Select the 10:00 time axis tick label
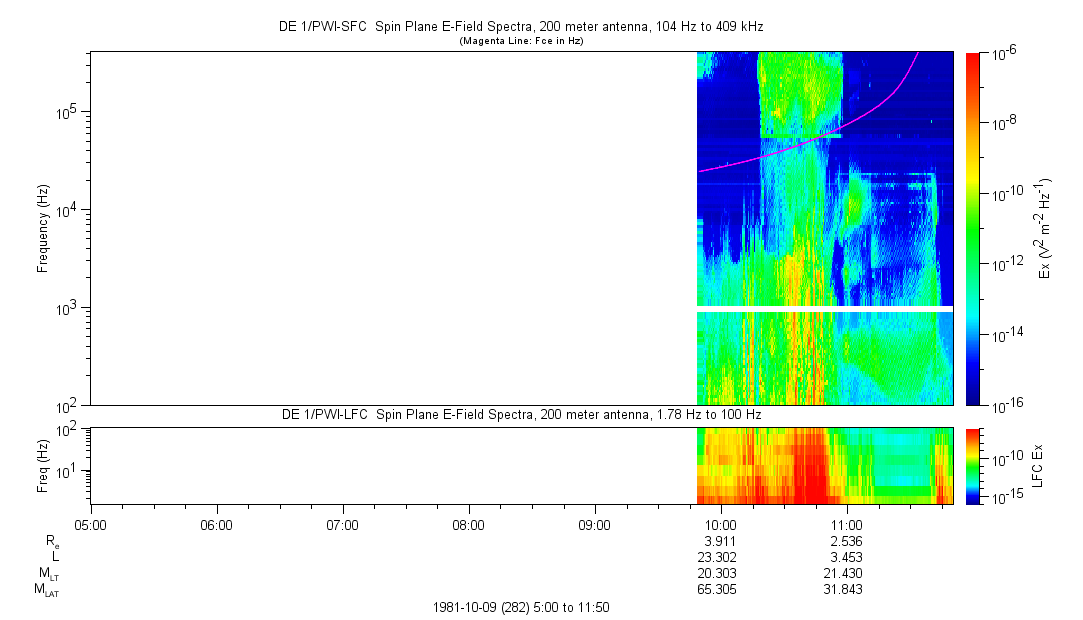The height and width of the screenshot is (620, 1083). [720, 524]
